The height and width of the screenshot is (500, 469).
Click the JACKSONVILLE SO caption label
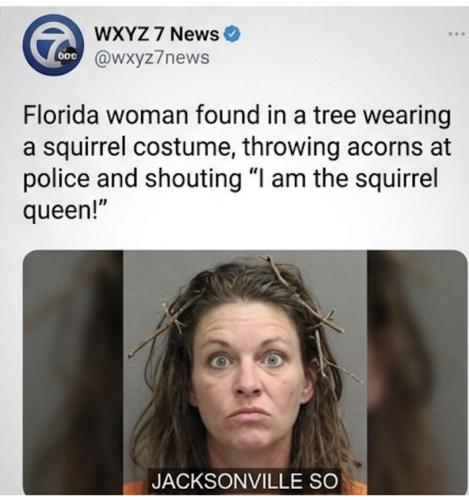(245, 481)
